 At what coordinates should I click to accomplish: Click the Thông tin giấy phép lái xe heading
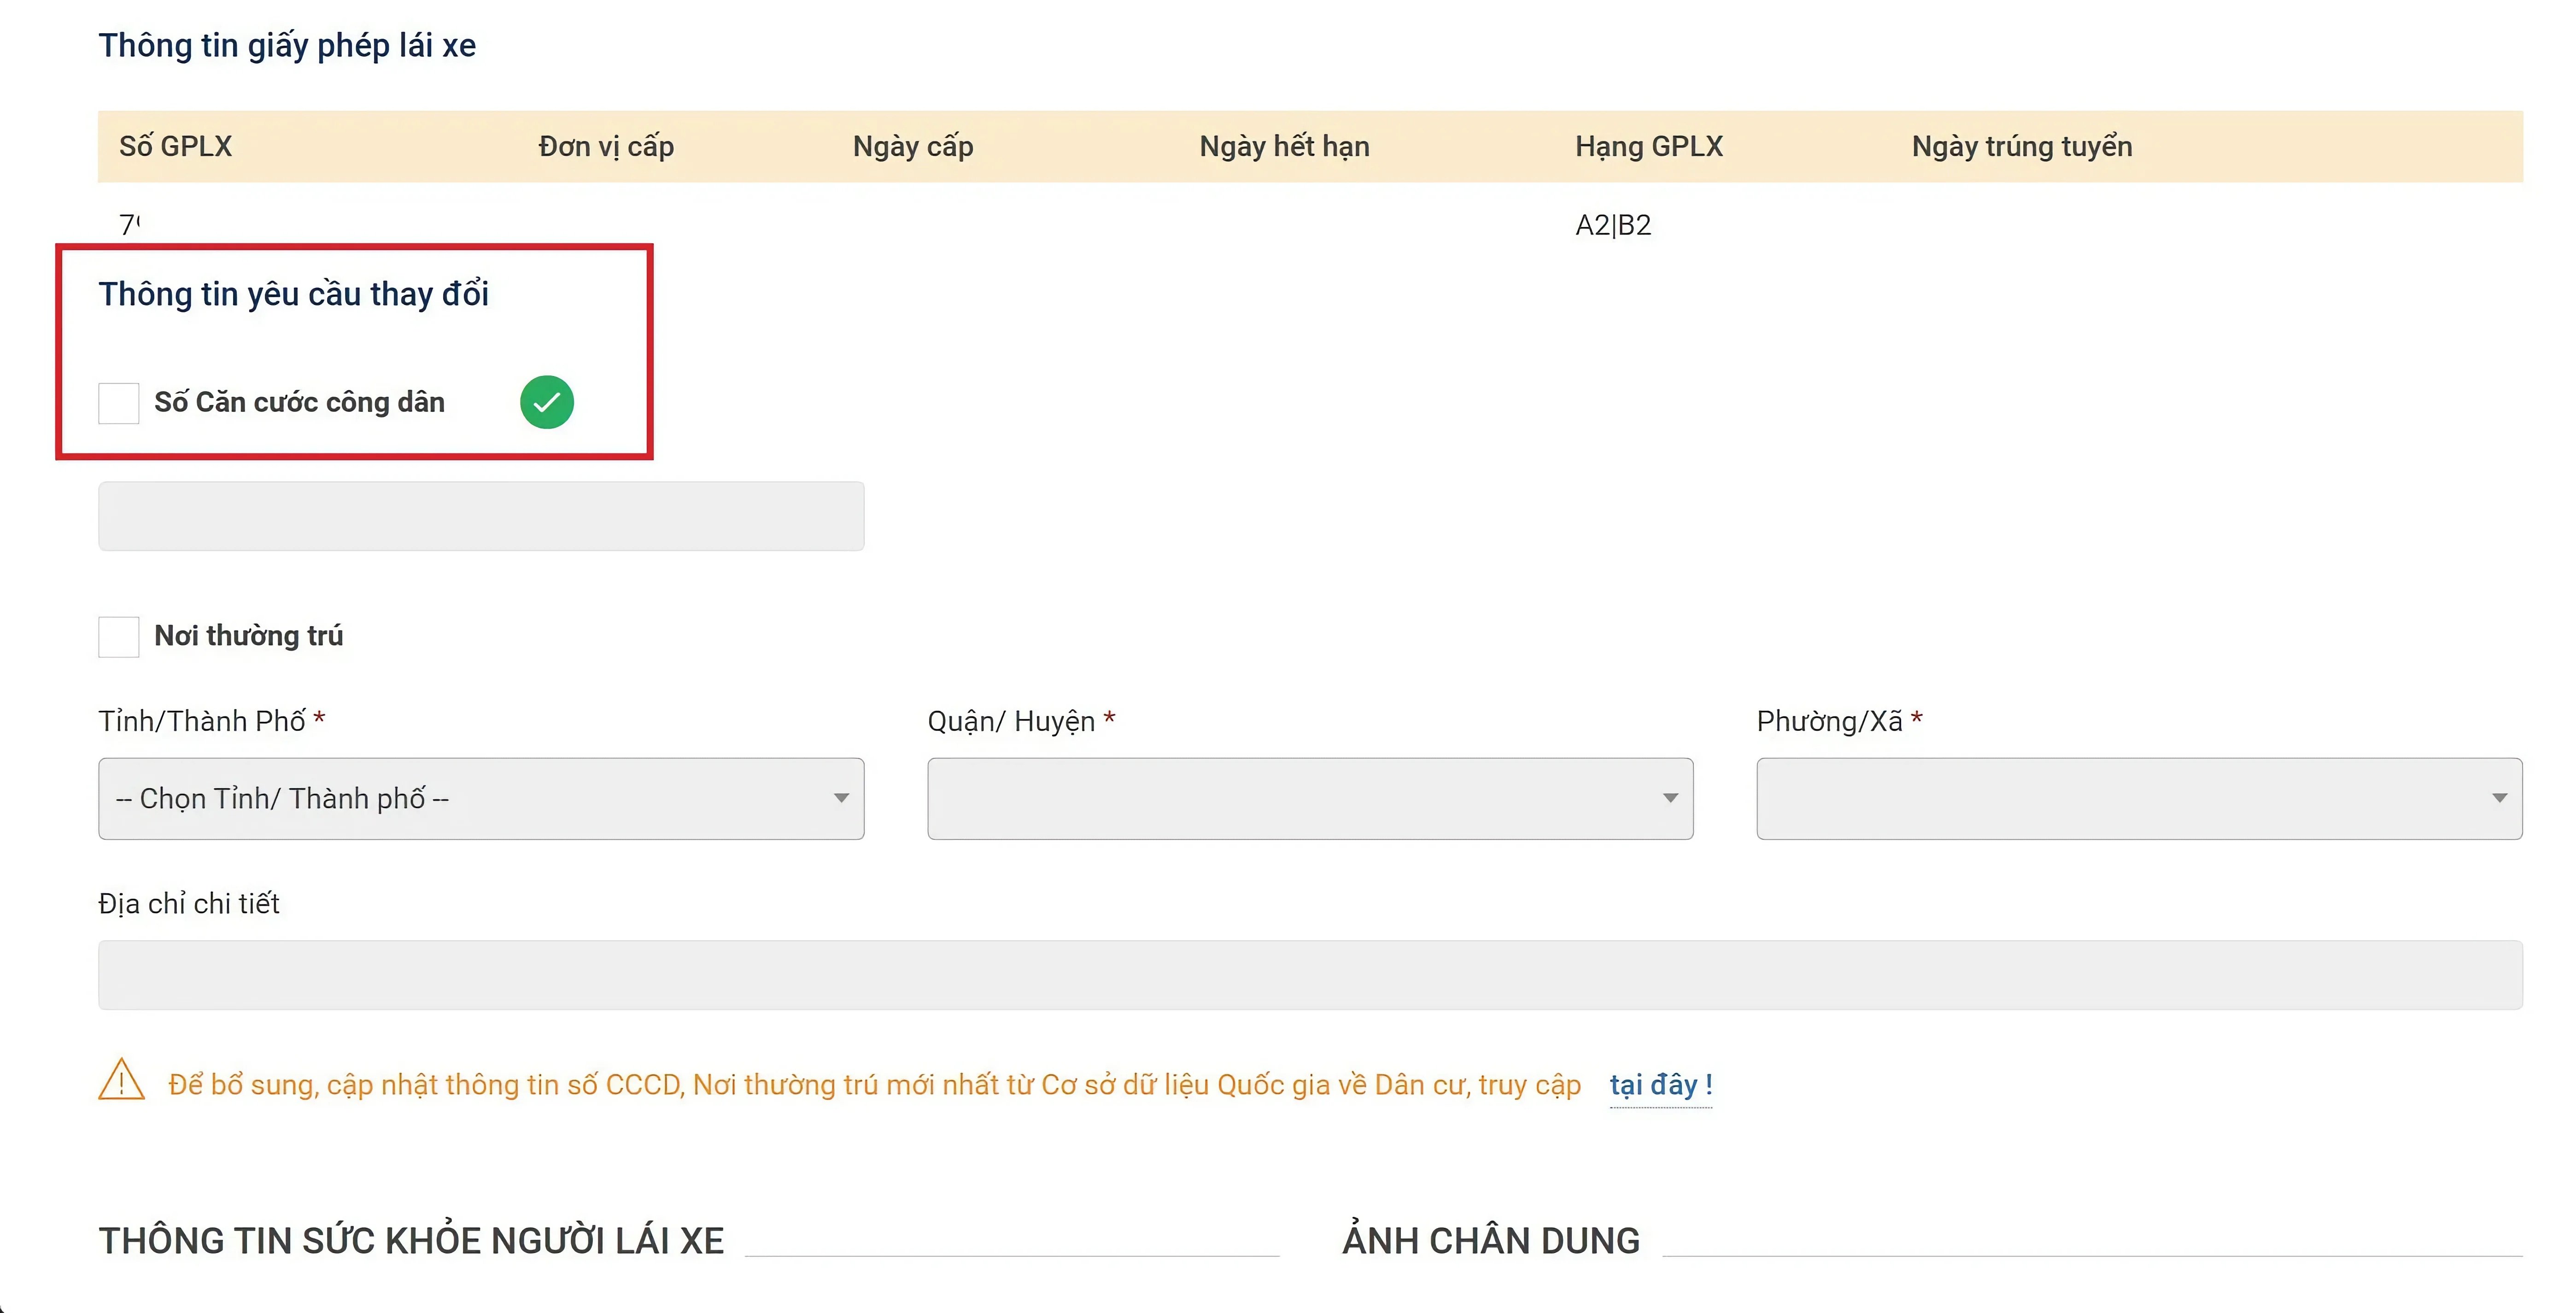(287, 46)
